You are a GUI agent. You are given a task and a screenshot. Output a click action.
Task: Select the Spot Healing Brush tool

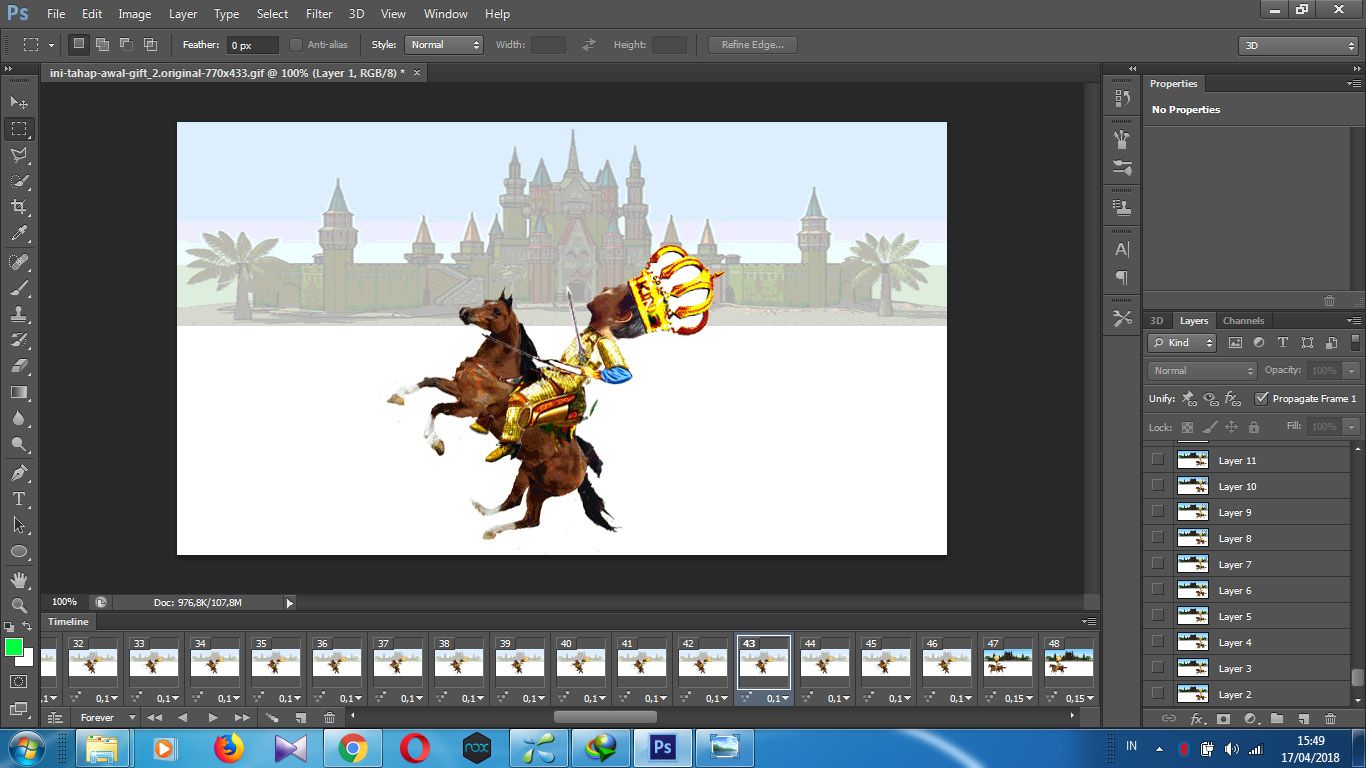click(x=19, y=262)
